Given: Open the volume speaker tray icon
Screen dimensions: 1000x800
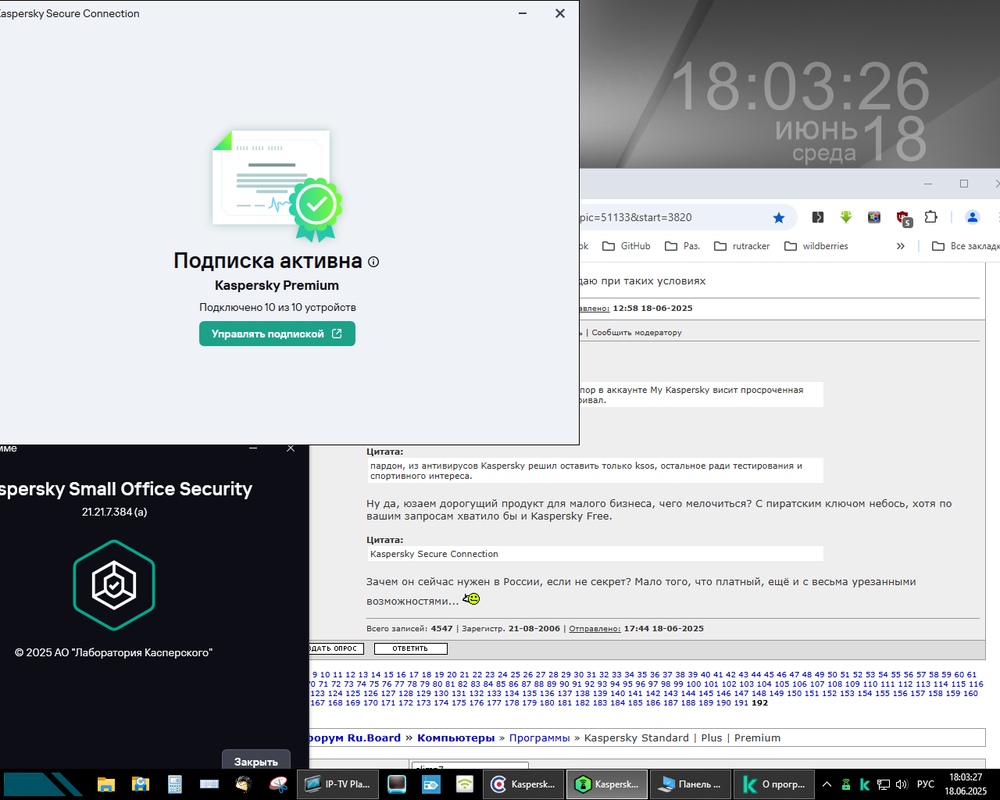Looking at the screenshot, I should pyautogui.click(x=902, y=785).
